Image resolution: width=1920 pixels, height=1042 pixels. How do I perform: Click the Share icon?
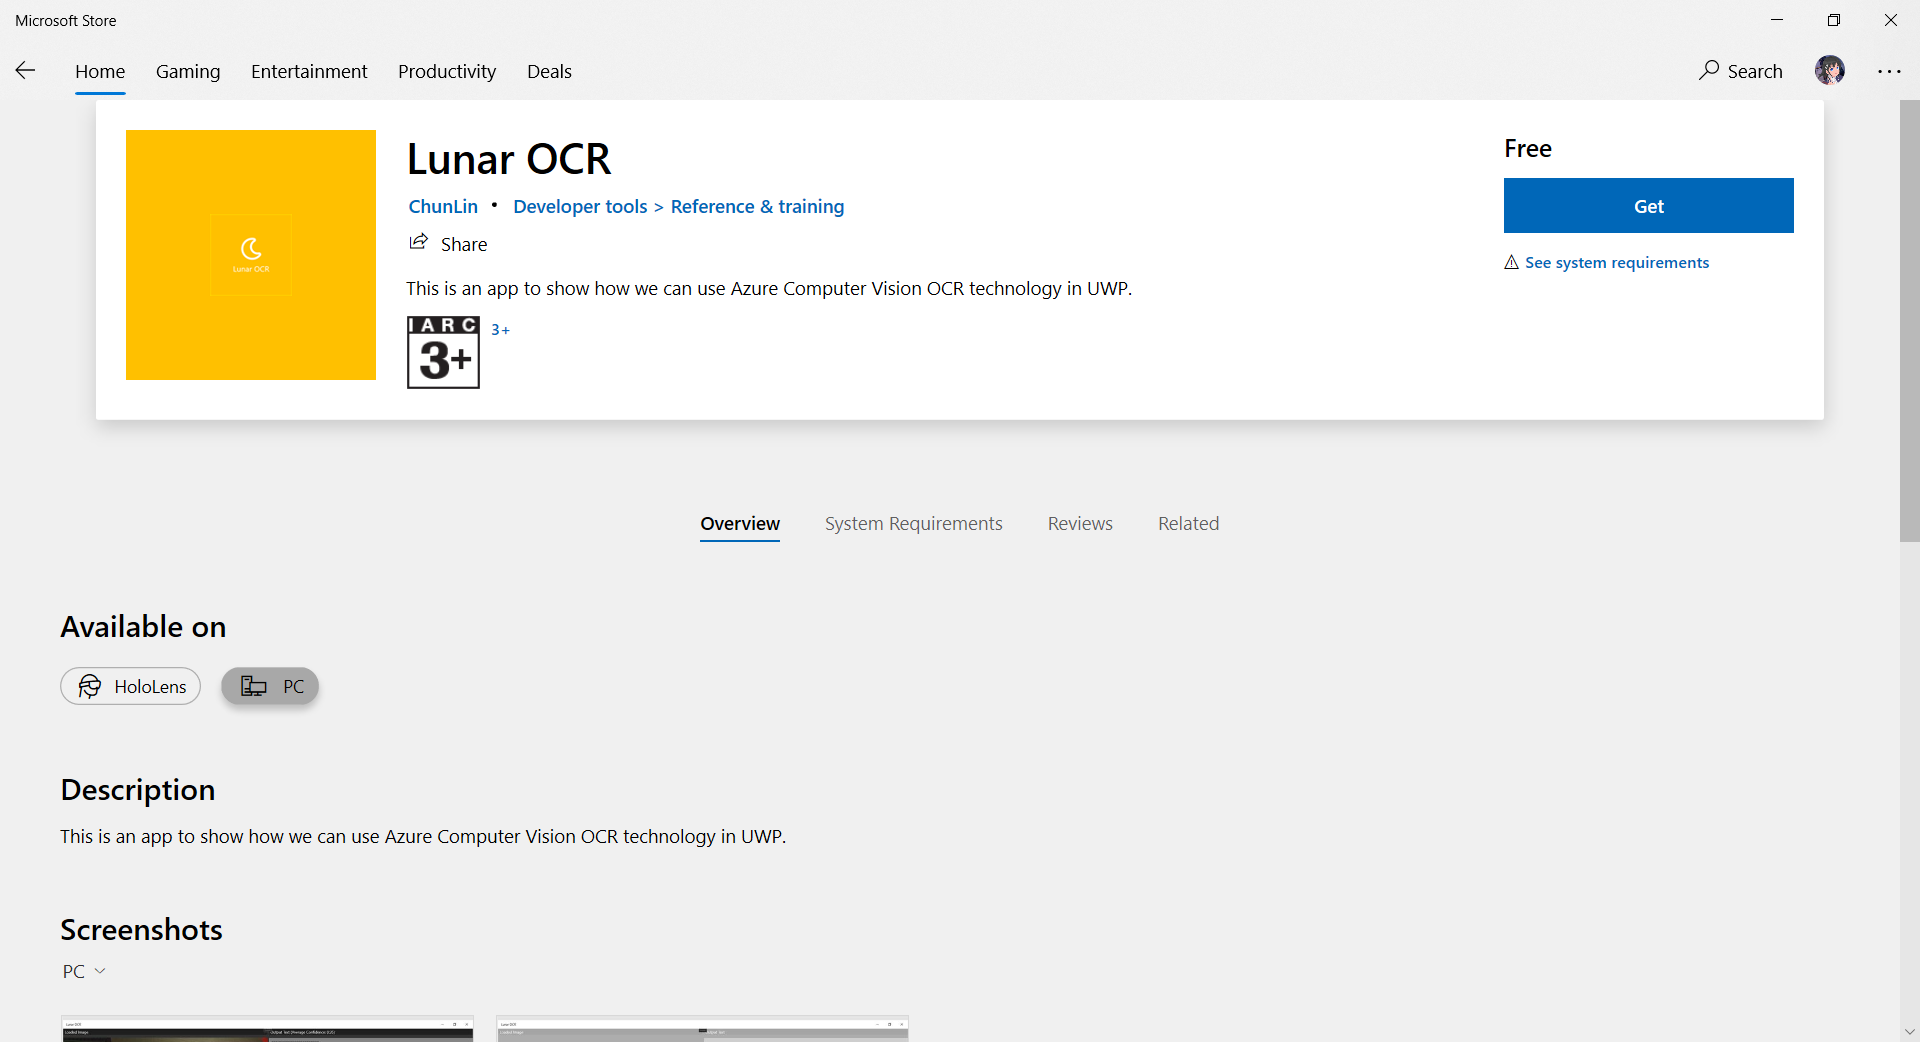click(419, 243)
